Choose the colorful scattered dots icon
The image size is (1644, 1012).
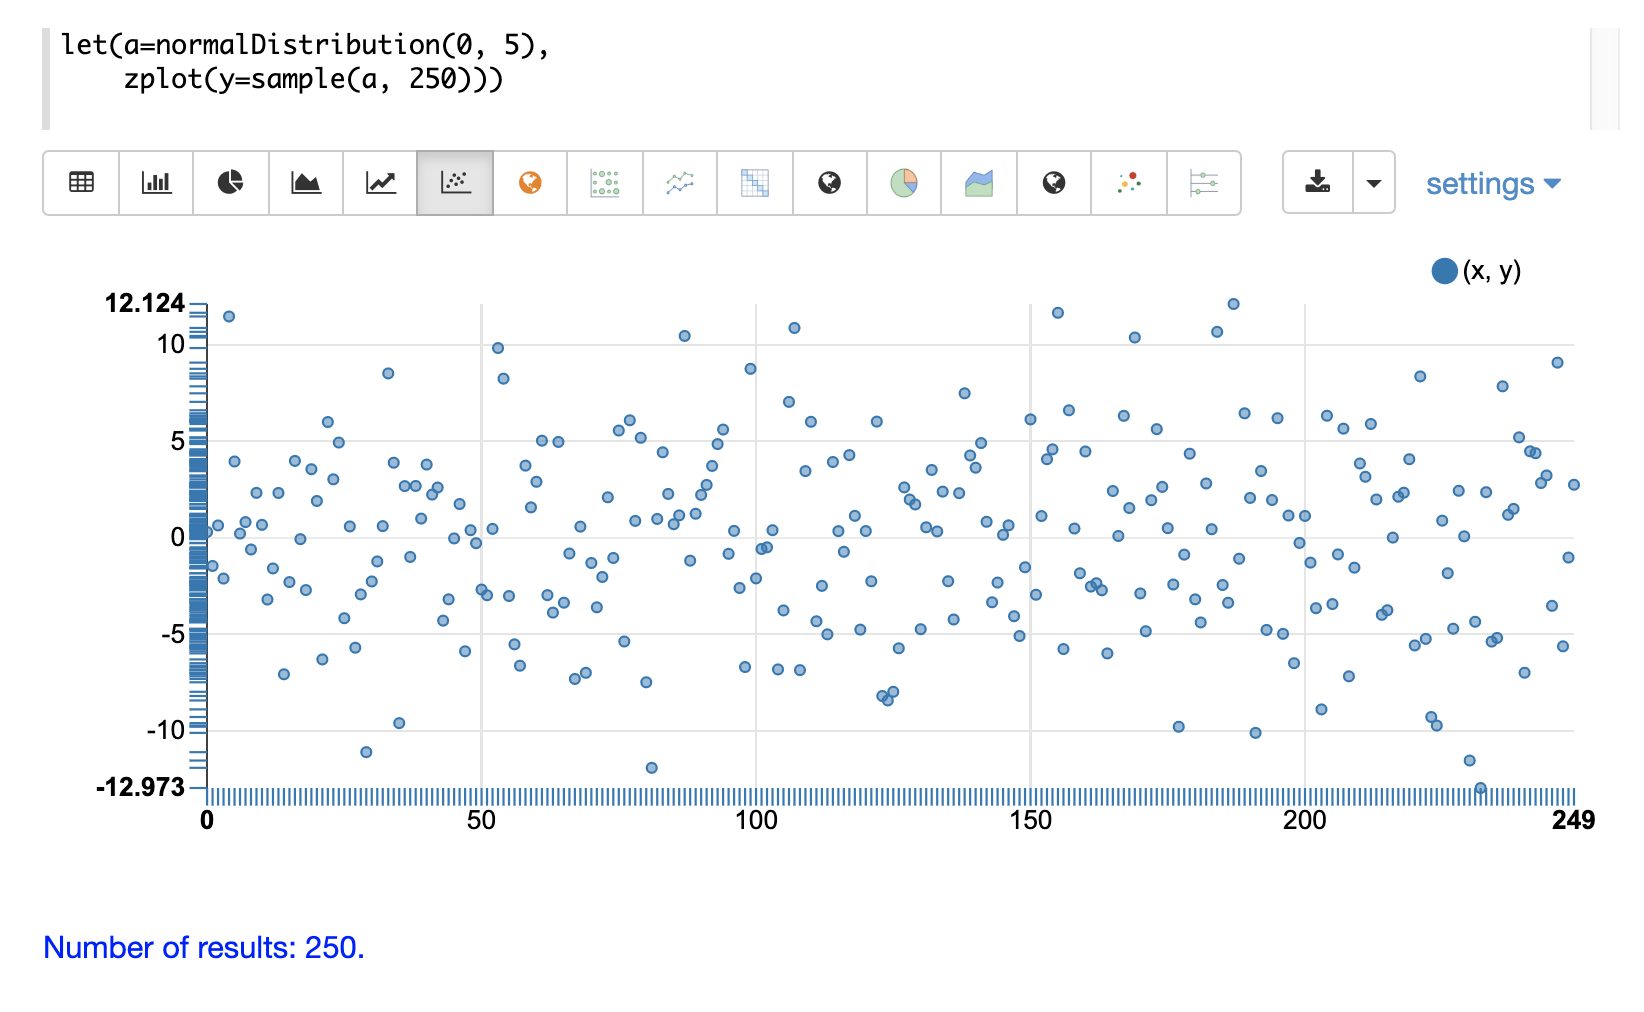click(1129, 183)
